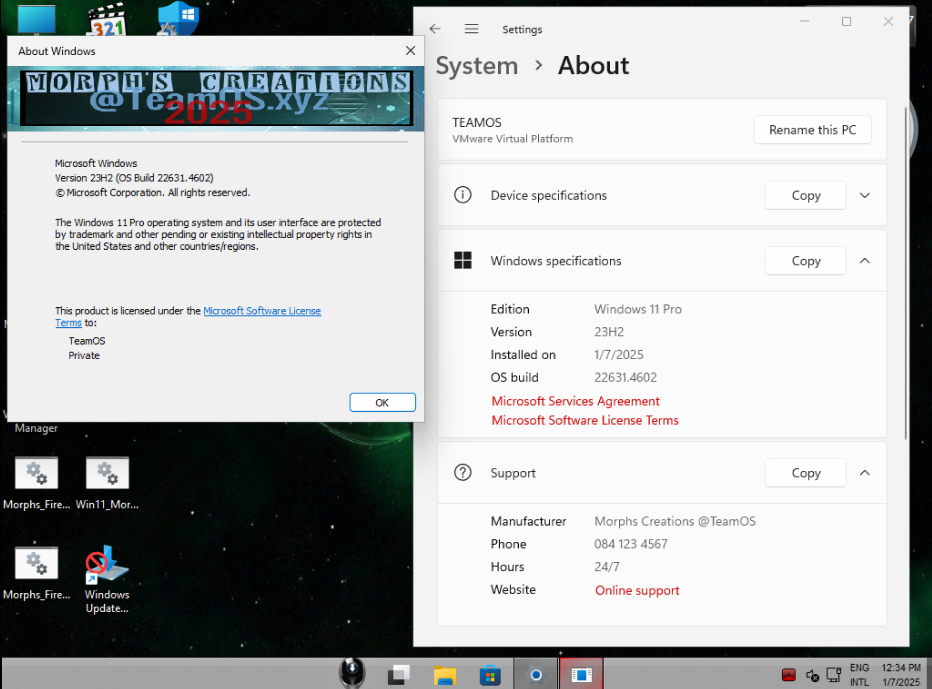Screen dimensions: 932x689
Task: Confirm About Windows with the OK button
Action: [x=382, y=402]
